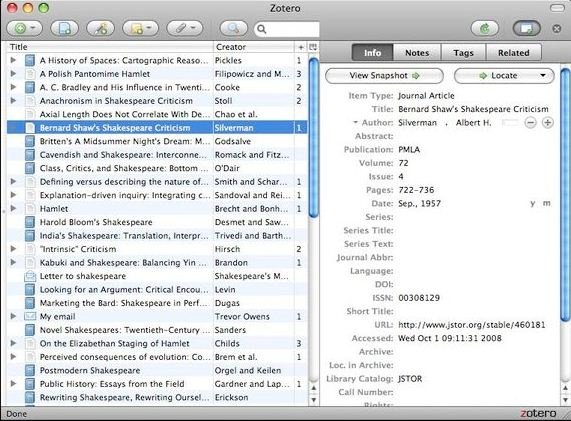
Task: Edit the Date value Sep., 1957
Action: coord(420,204)
